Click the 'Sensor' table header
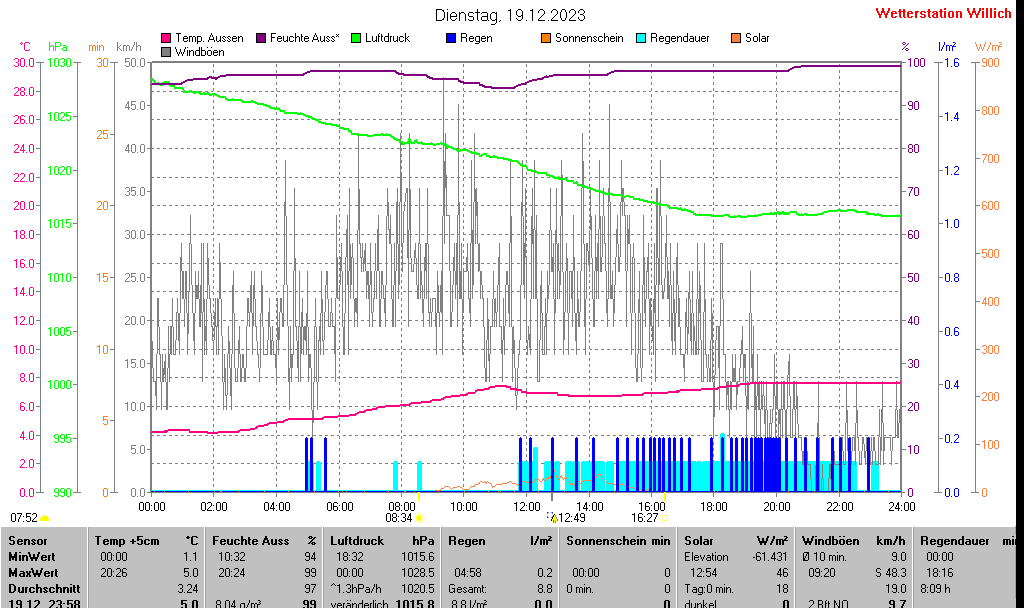 pos(28,541)
